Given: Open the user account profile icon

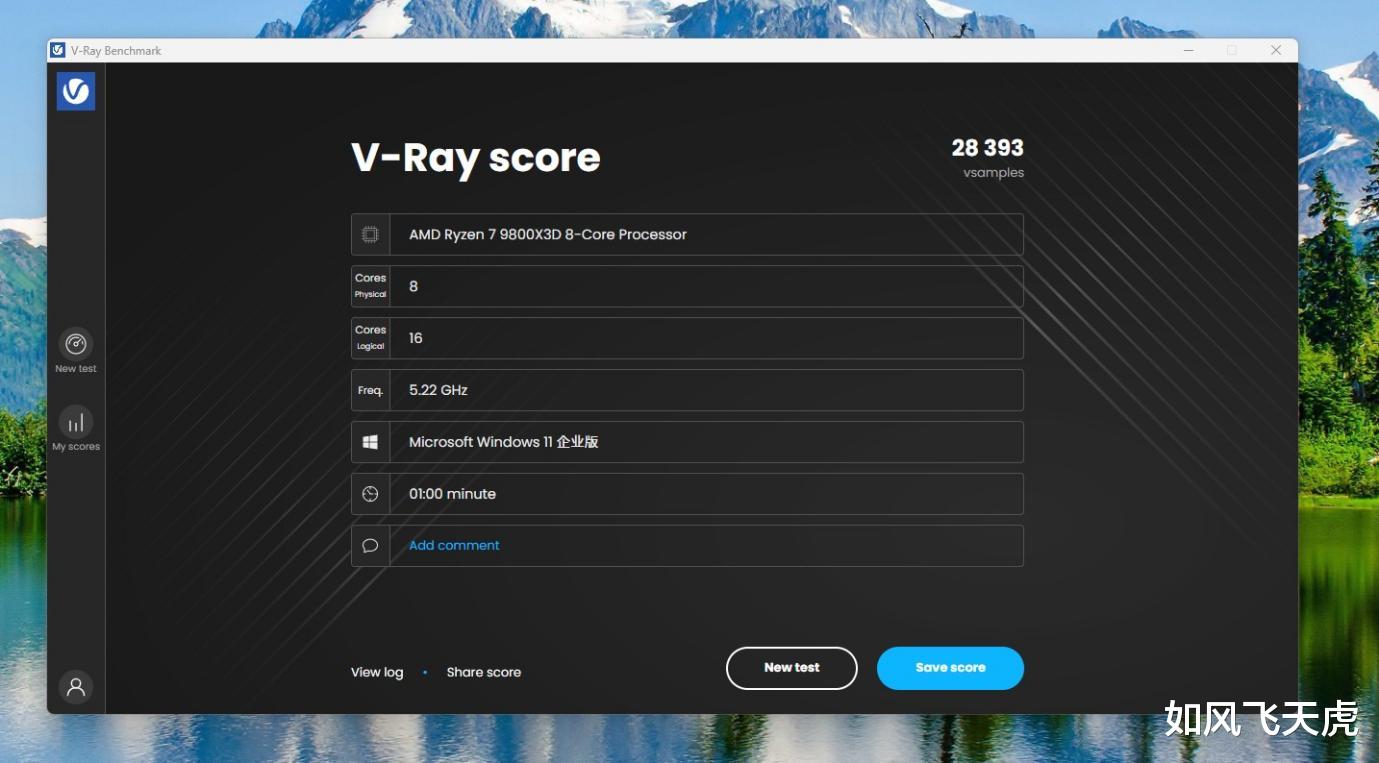Looking at the screenshot, I should tap(76, 687).
